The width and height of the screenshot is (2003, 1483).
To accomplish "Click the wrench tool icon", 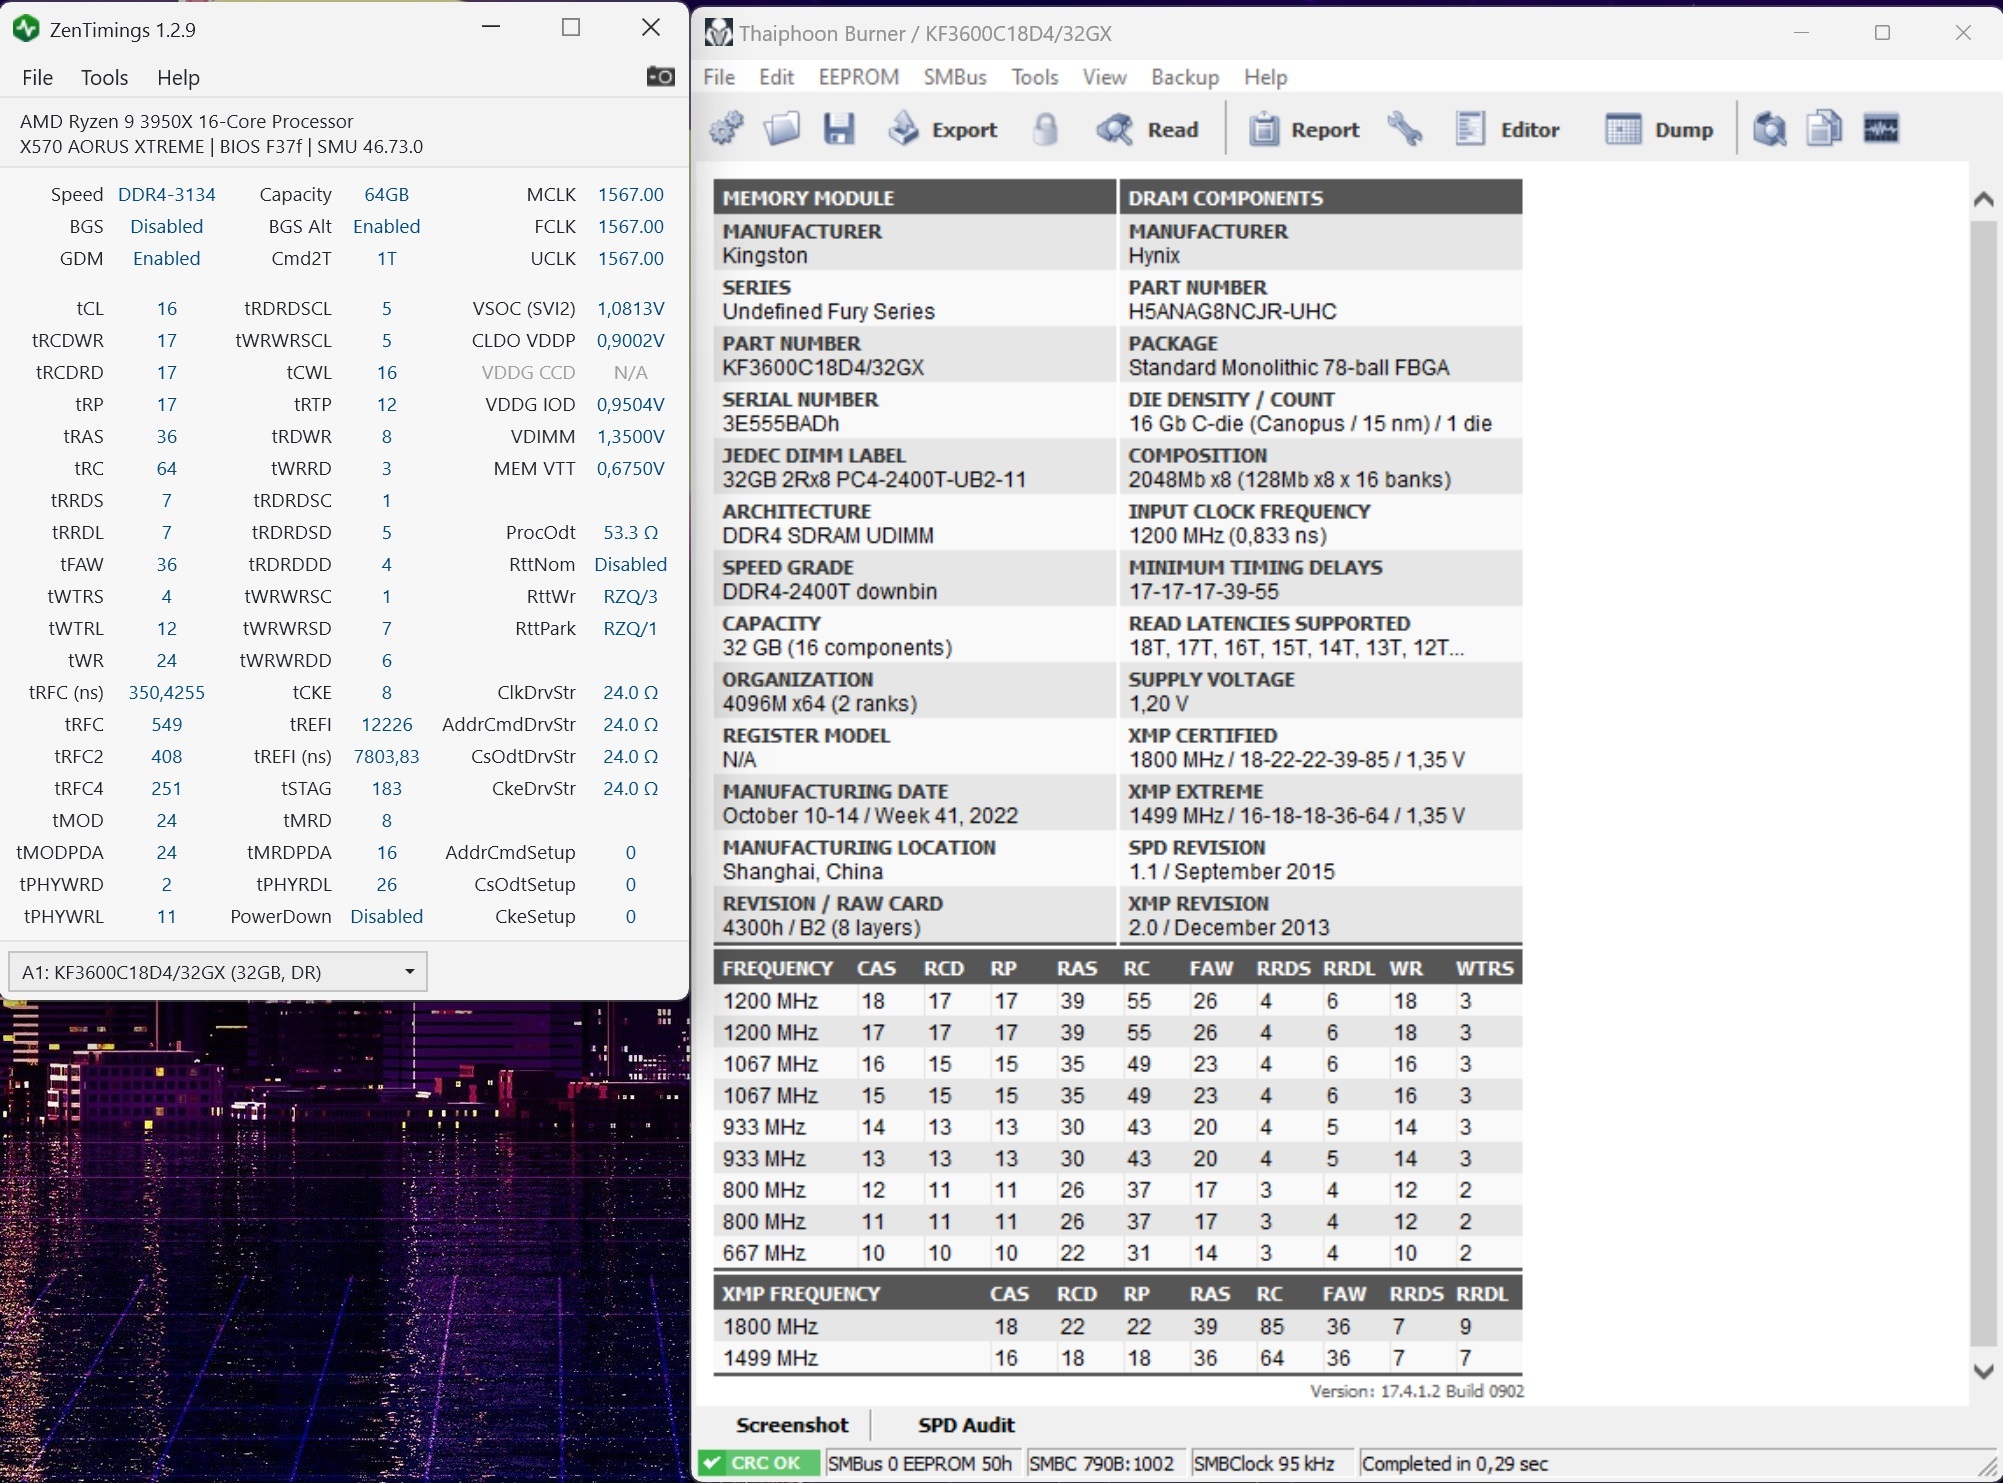I will [x=1405, y=129].
